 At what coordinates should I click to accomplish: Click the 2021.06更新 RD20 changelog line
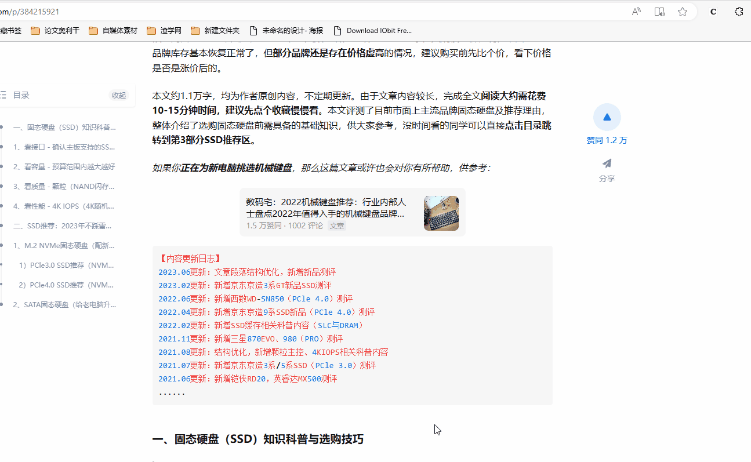point(248,379)
